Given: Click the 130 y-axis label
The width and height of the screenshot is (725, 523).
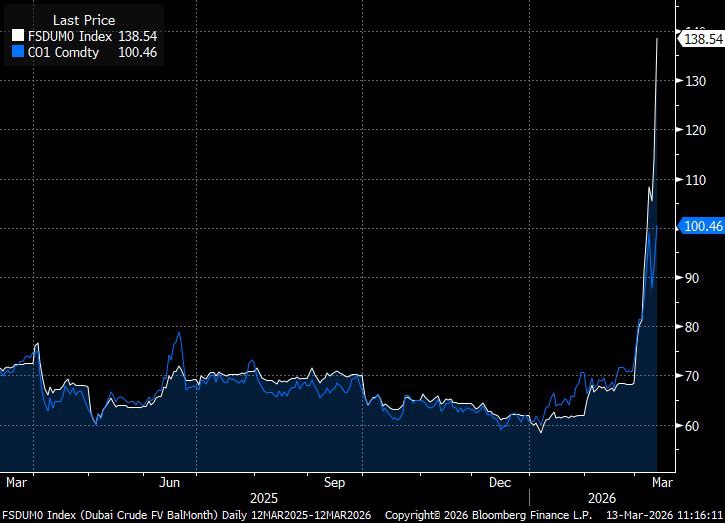Looking at the screenshot, I should coord(695,81).
